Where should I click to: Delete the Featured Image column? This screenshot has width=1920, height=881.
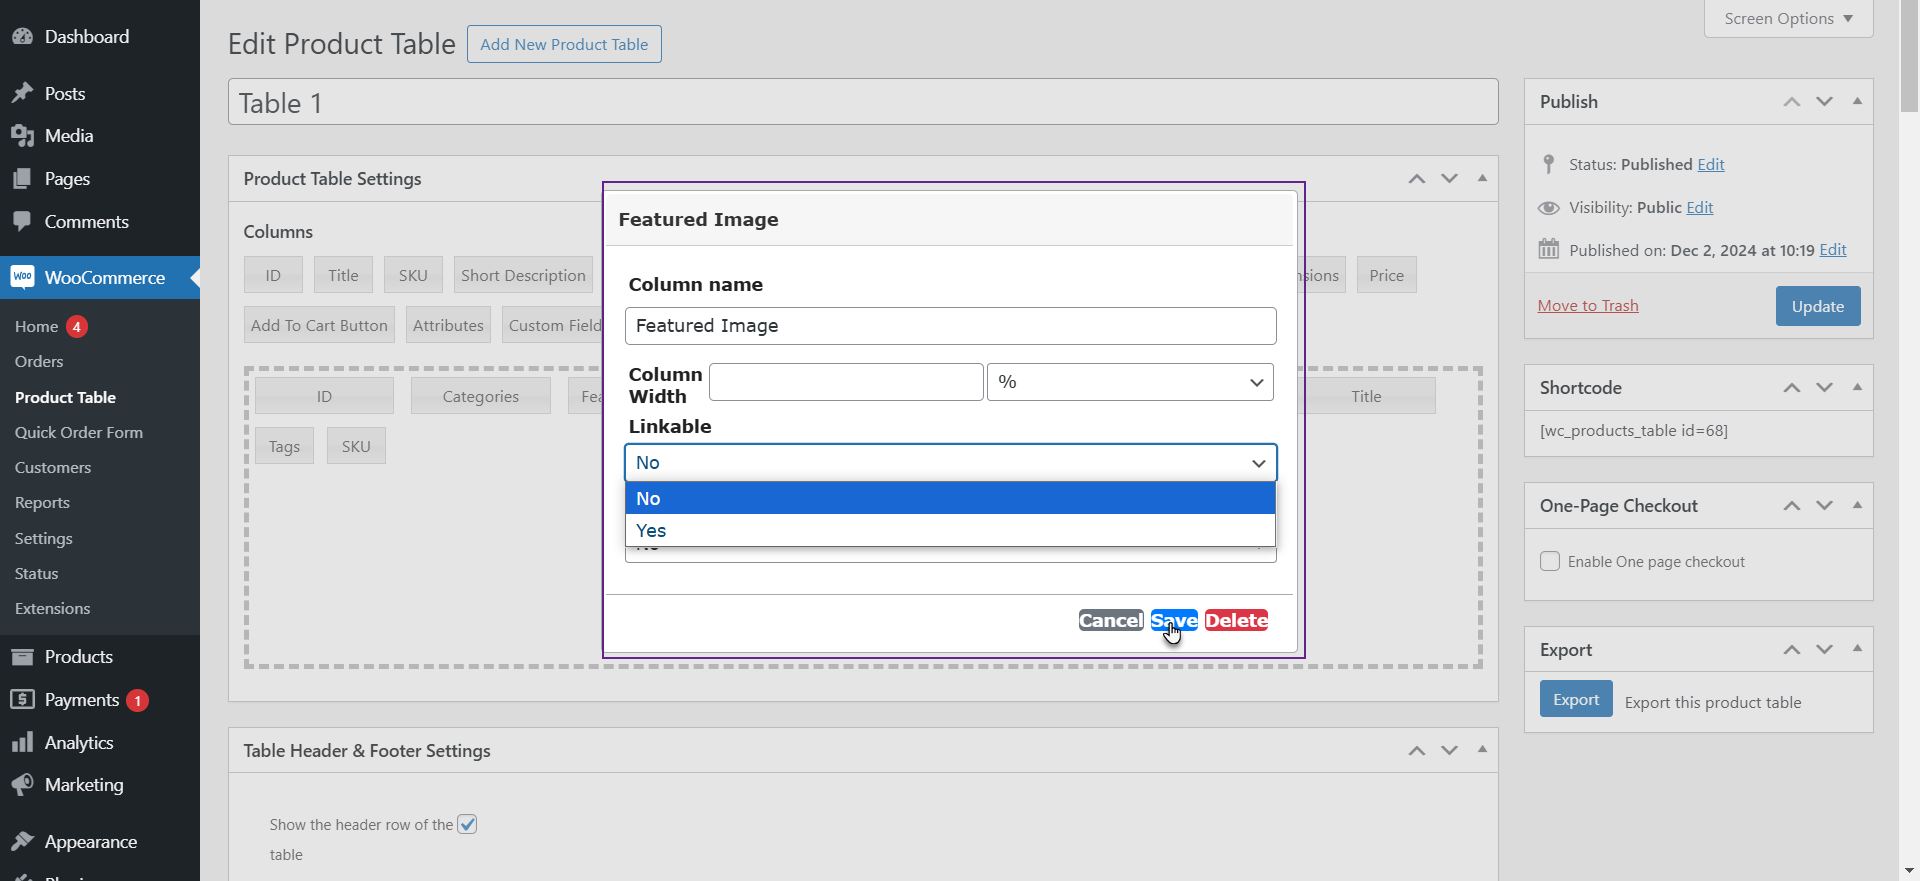pos(1236,621)
